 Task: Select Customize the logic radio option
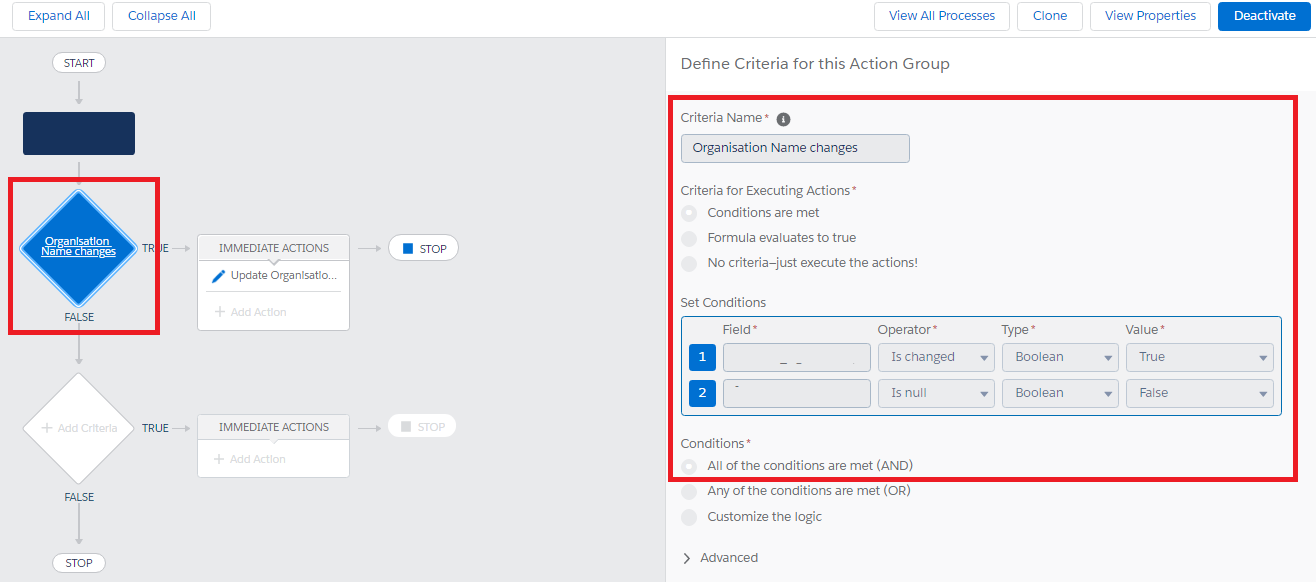(x=689, y=517)
